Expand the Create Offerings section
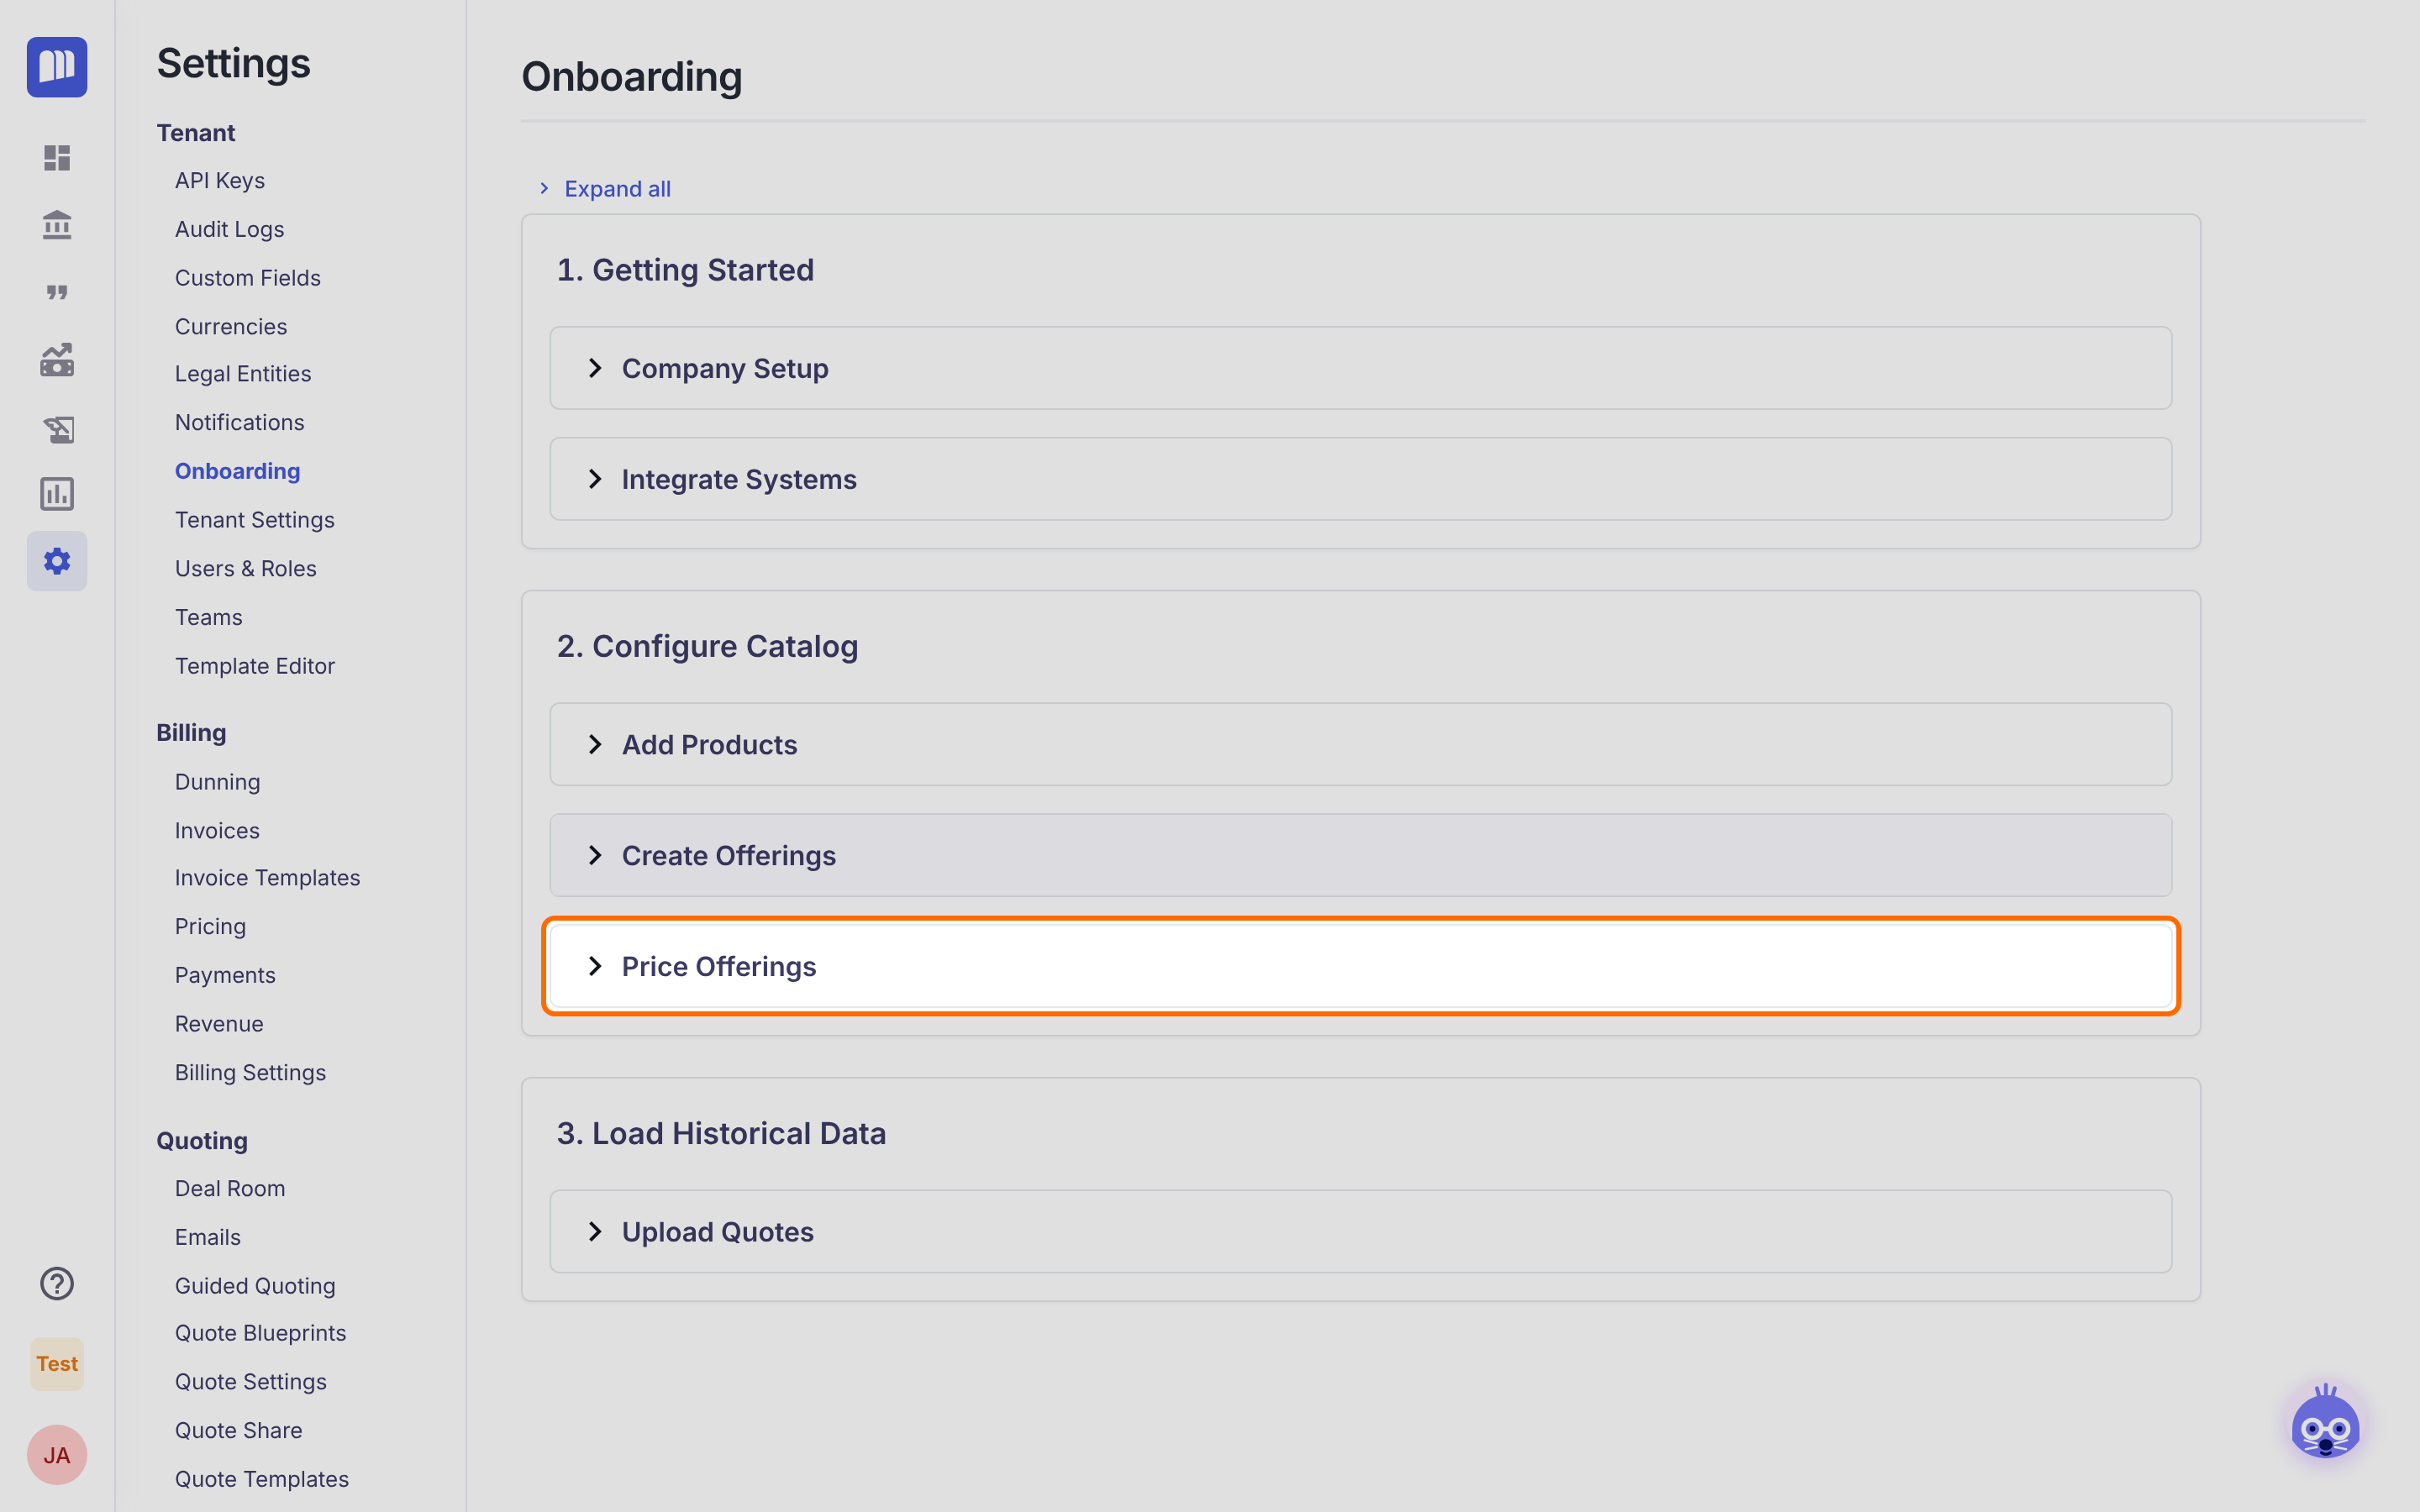The image size is (2420, 1512). (x=1361, y=855)
